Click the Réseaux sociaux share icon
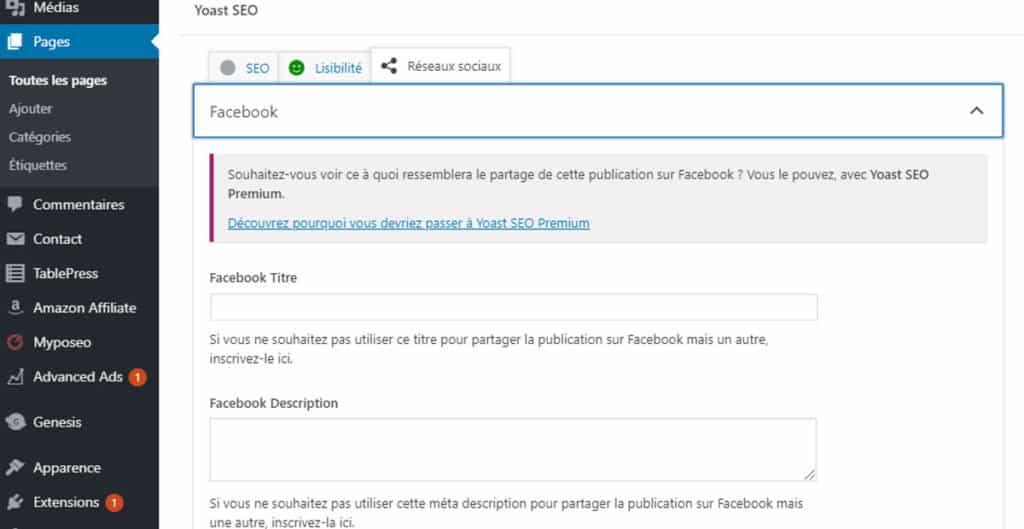Viewport: 1024px width, 529px height. pos(389,66)
